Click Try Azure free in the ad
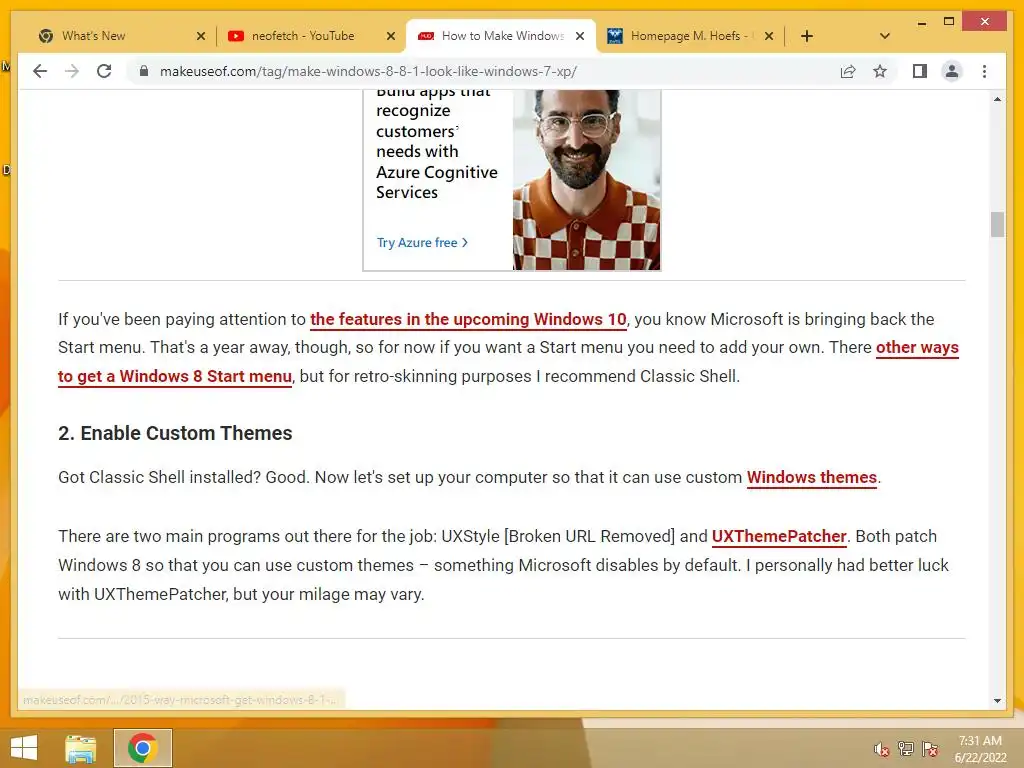 [422, 242]
